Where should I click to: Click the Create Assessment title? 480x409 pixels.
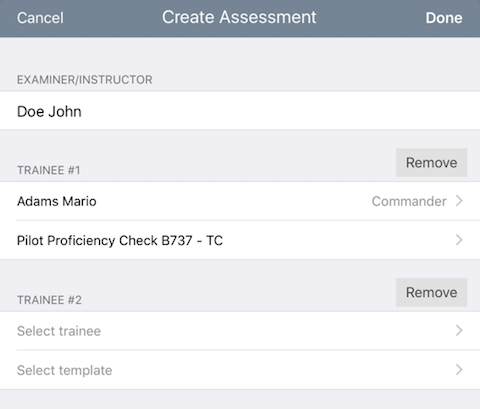[x=239, y=17]
